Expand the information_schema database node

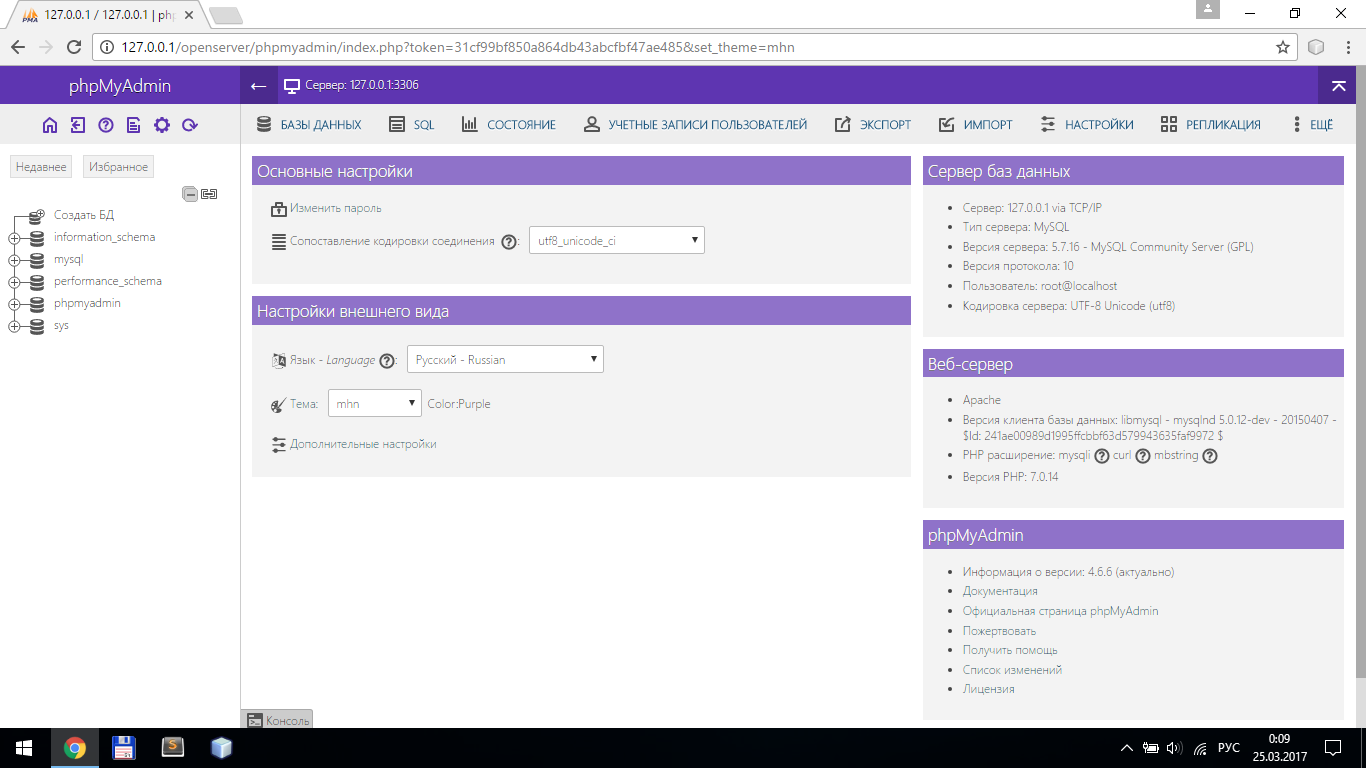(14, 238)
